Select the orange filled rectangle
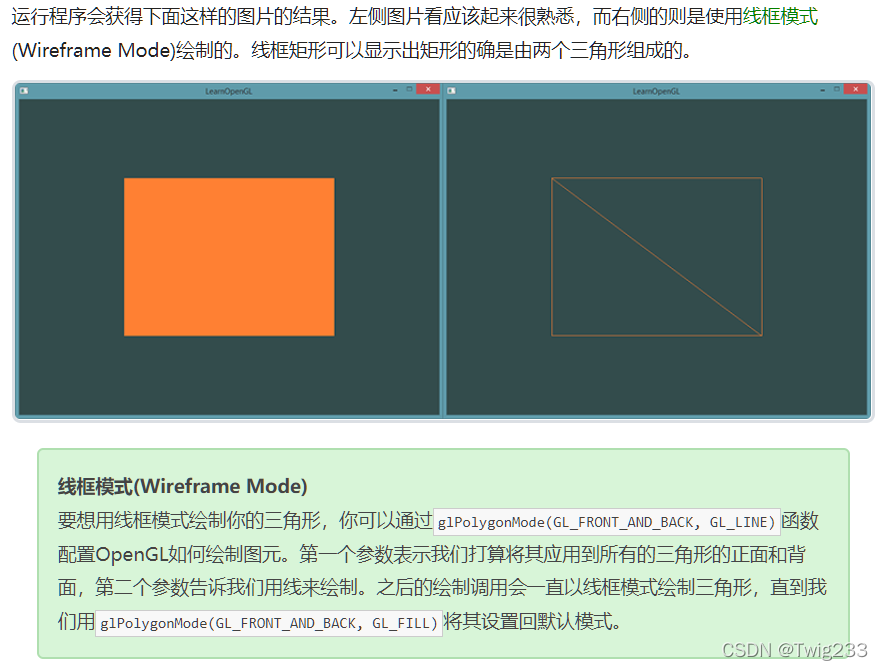The image size is (883, 670). [x=228, y=256]
